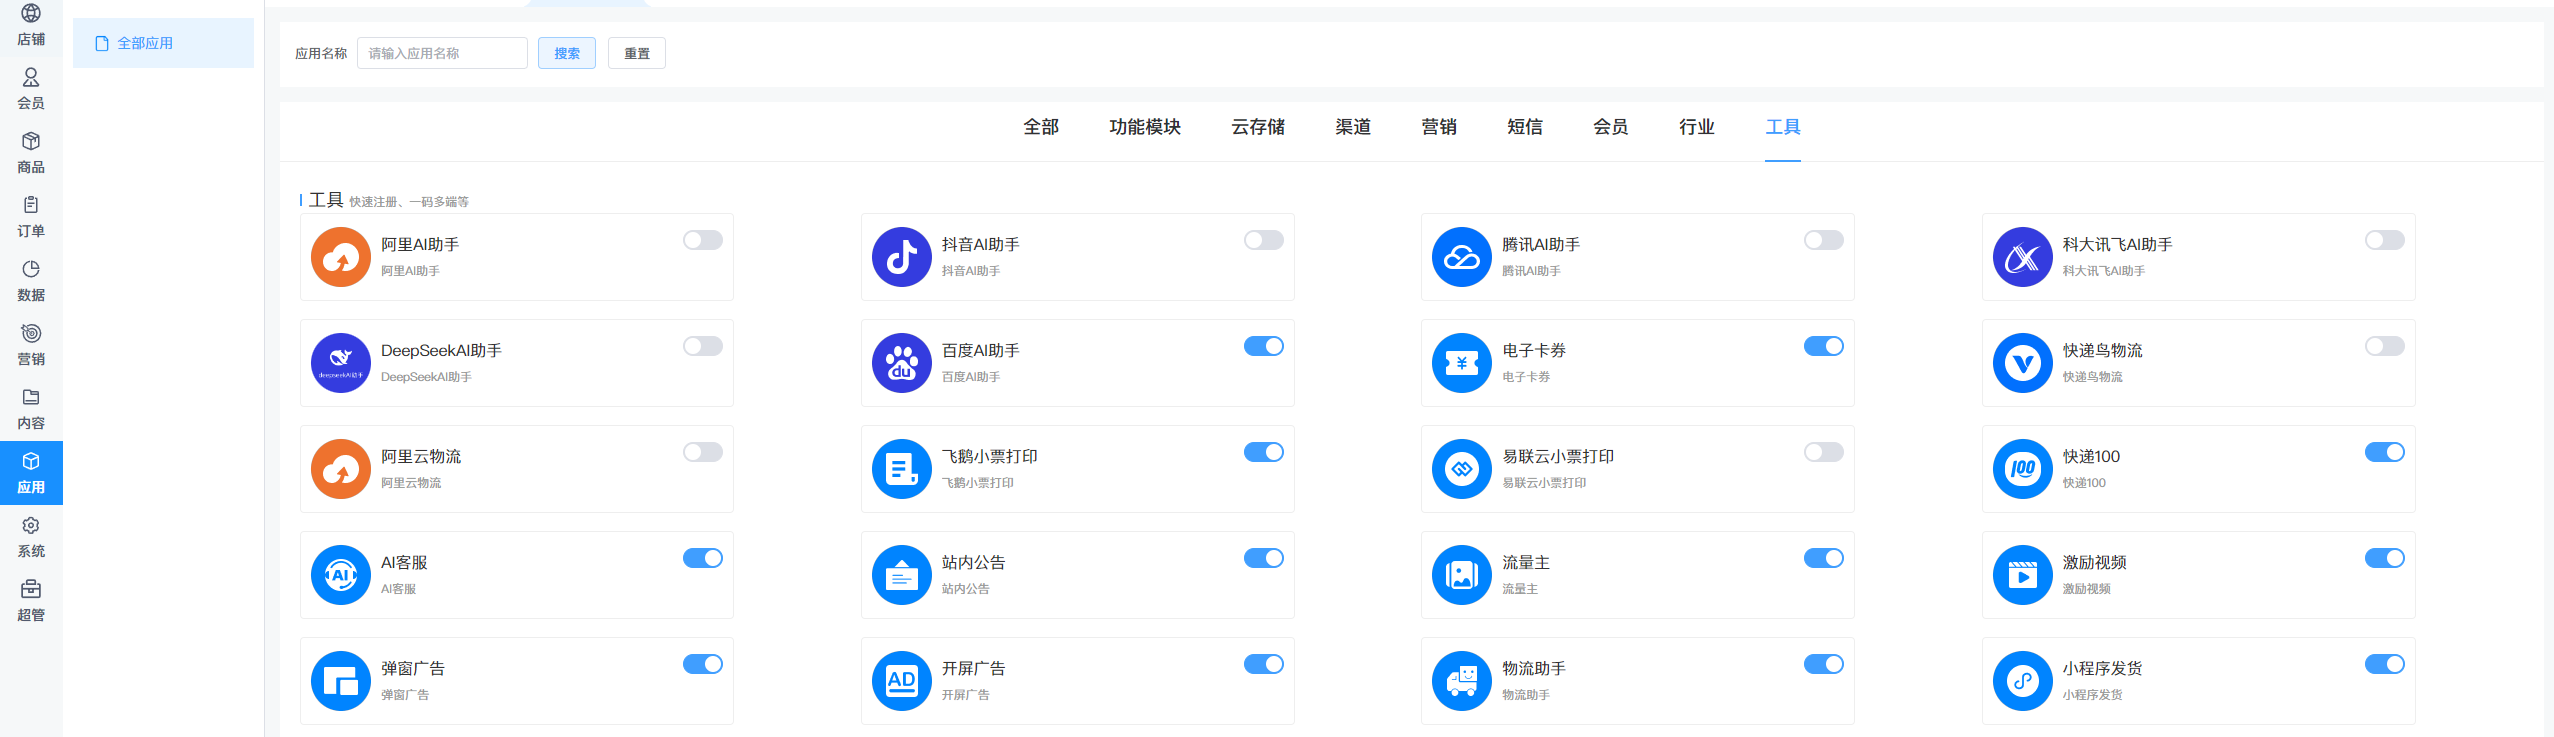Turn off the 物流助手 switch

click(1824, 664)
